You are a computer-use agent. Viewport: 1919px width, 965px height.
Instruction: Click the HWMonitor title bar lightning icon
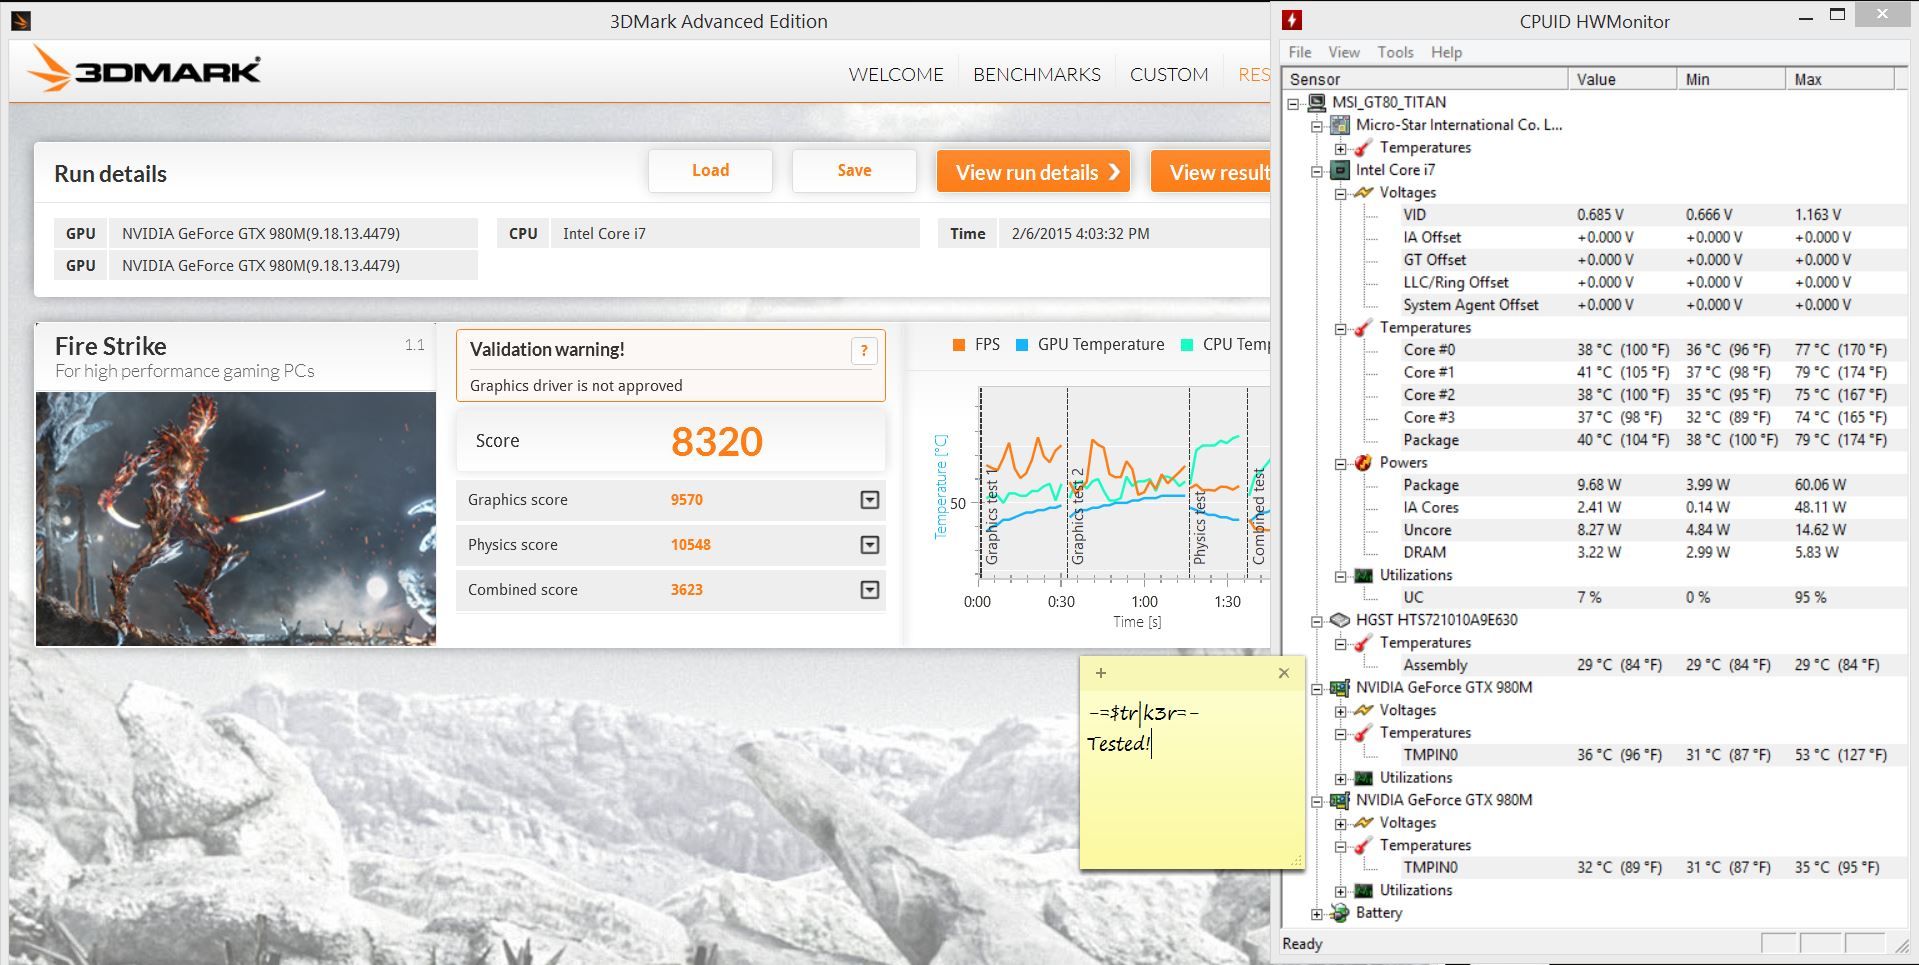tap(1292, 20)
